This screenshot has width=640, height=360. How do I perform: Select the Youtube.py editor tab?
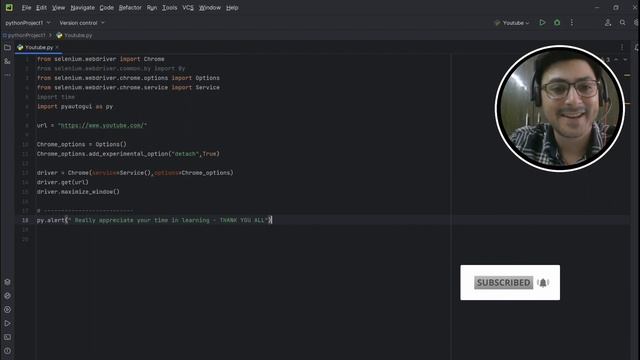[x=38, y=47]
